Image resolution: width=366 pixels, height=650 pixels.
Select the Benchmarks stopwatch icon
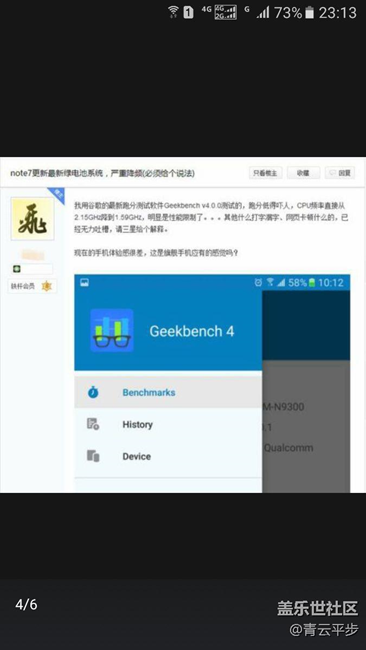pyautogui.click(x=93, y=392)
